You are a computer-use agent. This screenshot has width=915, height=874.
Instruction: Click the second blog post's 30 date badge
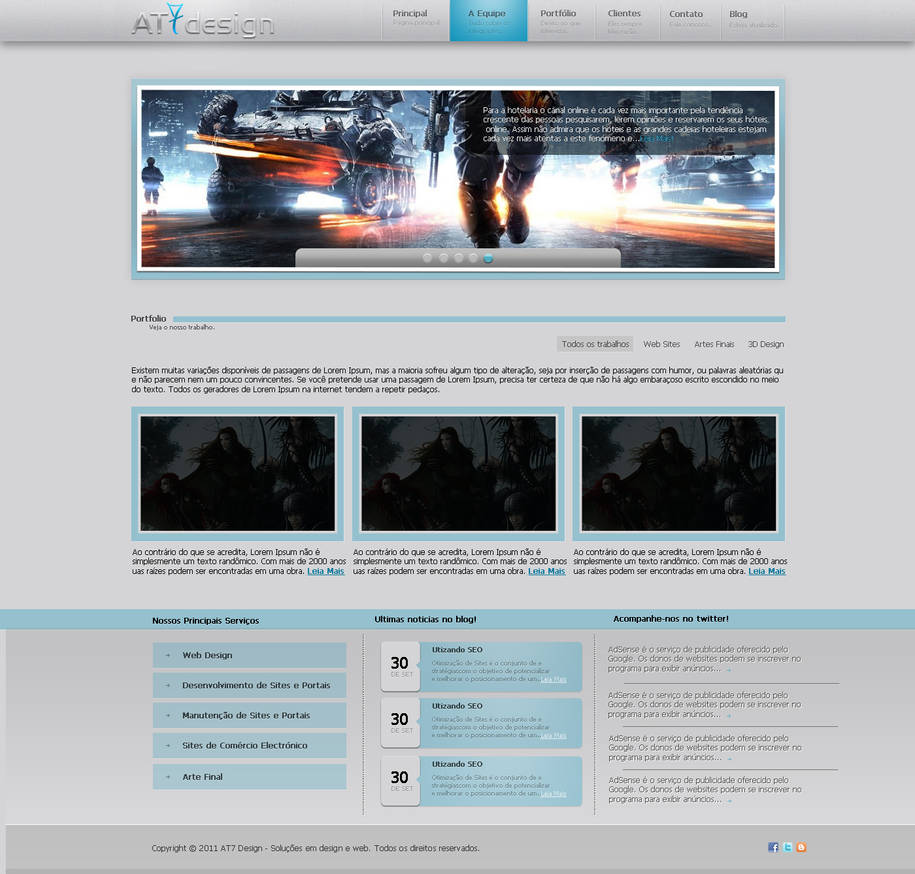coord(400,722)
